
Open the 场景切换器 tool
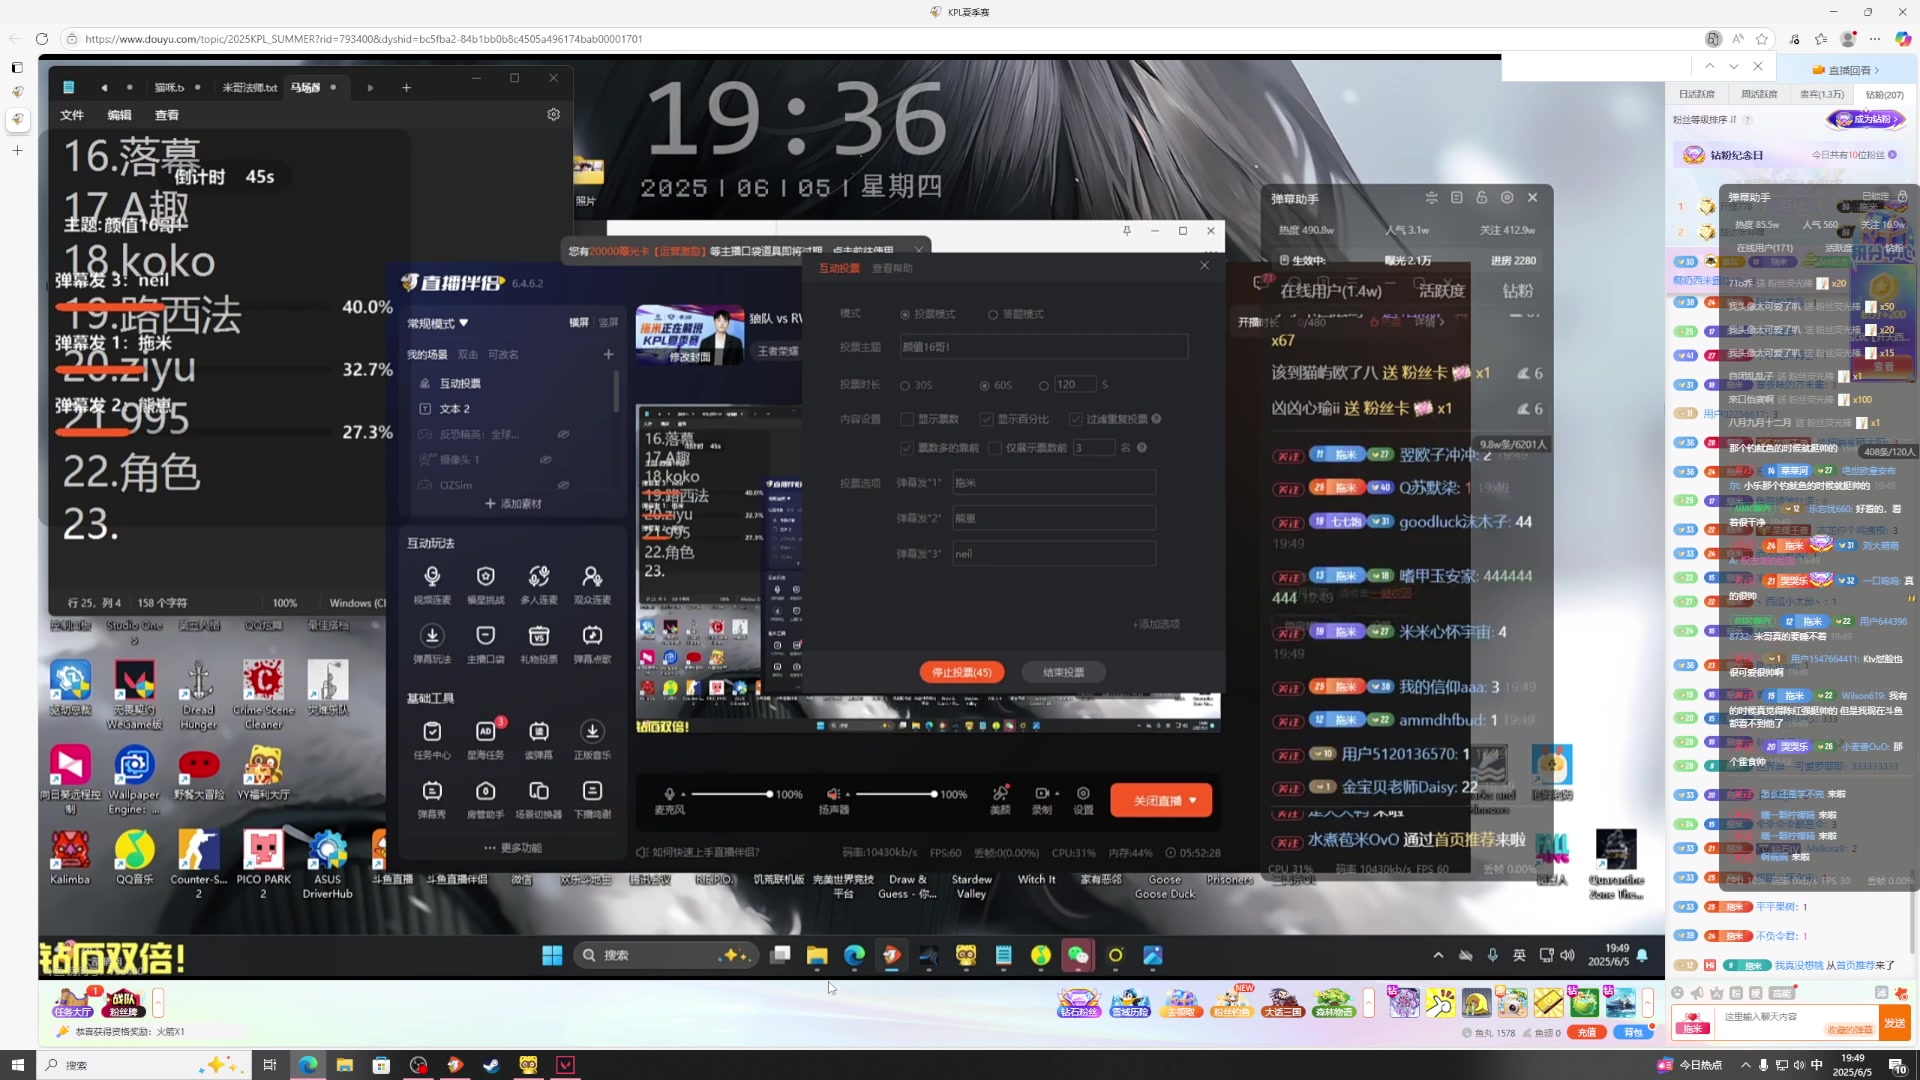point(539,800)
